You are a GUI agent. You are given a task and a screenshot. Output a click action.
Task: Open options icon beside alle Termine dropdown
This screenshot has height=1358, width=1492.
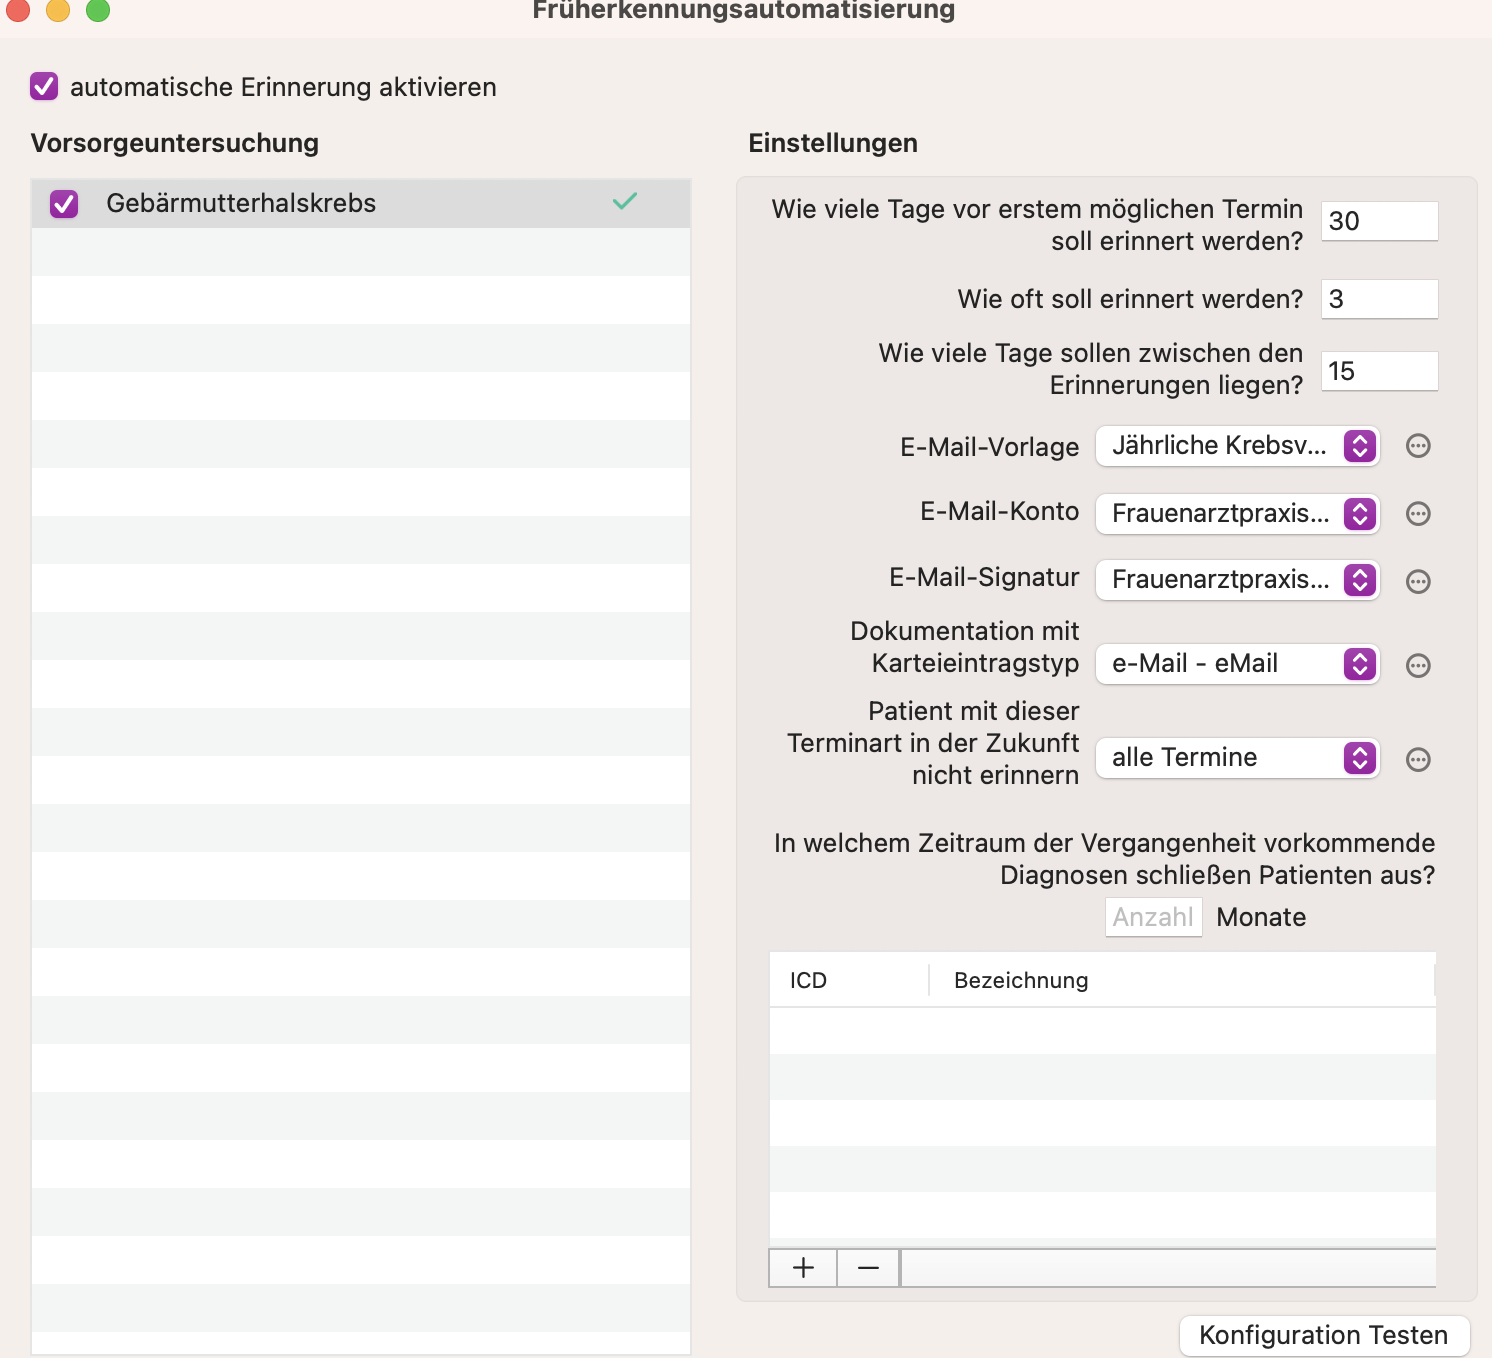pos(1418,759)
